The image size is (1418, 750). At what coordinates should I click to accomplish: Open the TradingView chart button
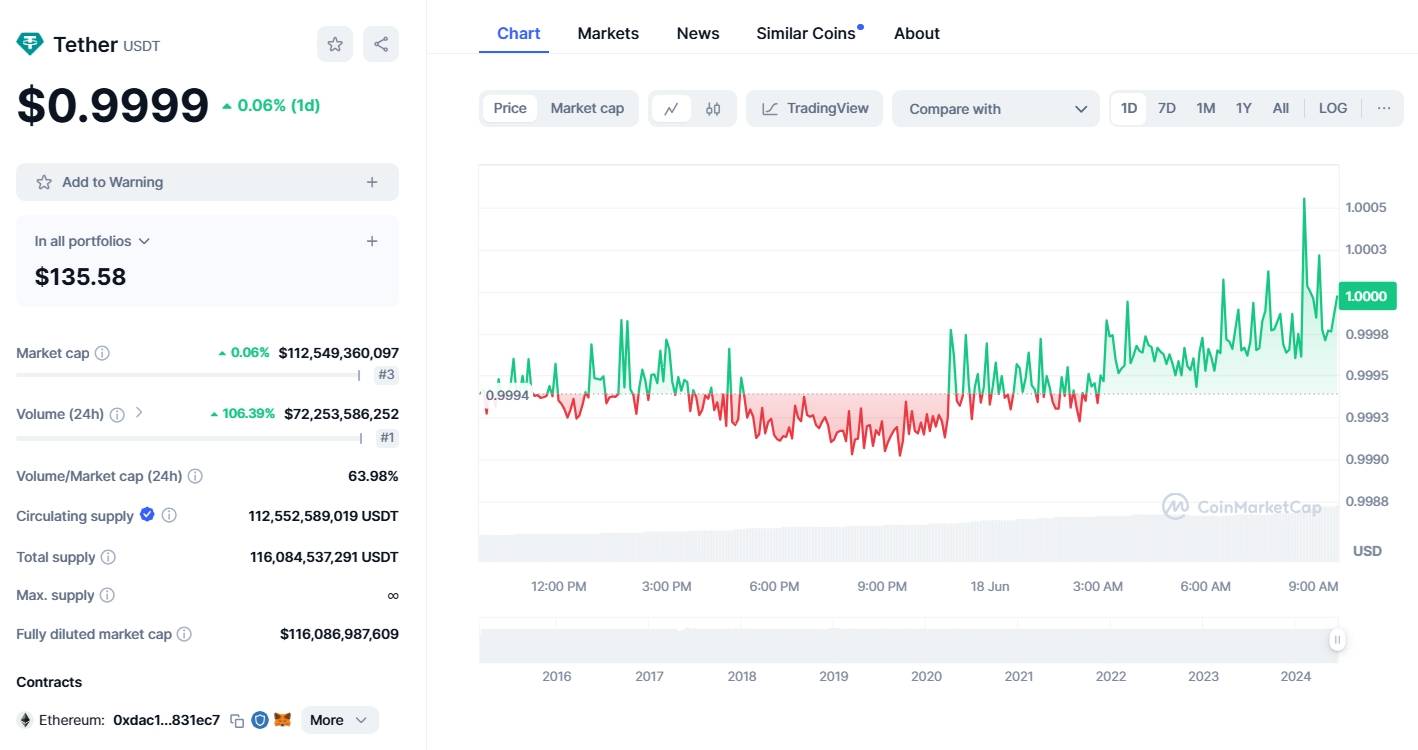pyautogui.click(x=814, y=108)
